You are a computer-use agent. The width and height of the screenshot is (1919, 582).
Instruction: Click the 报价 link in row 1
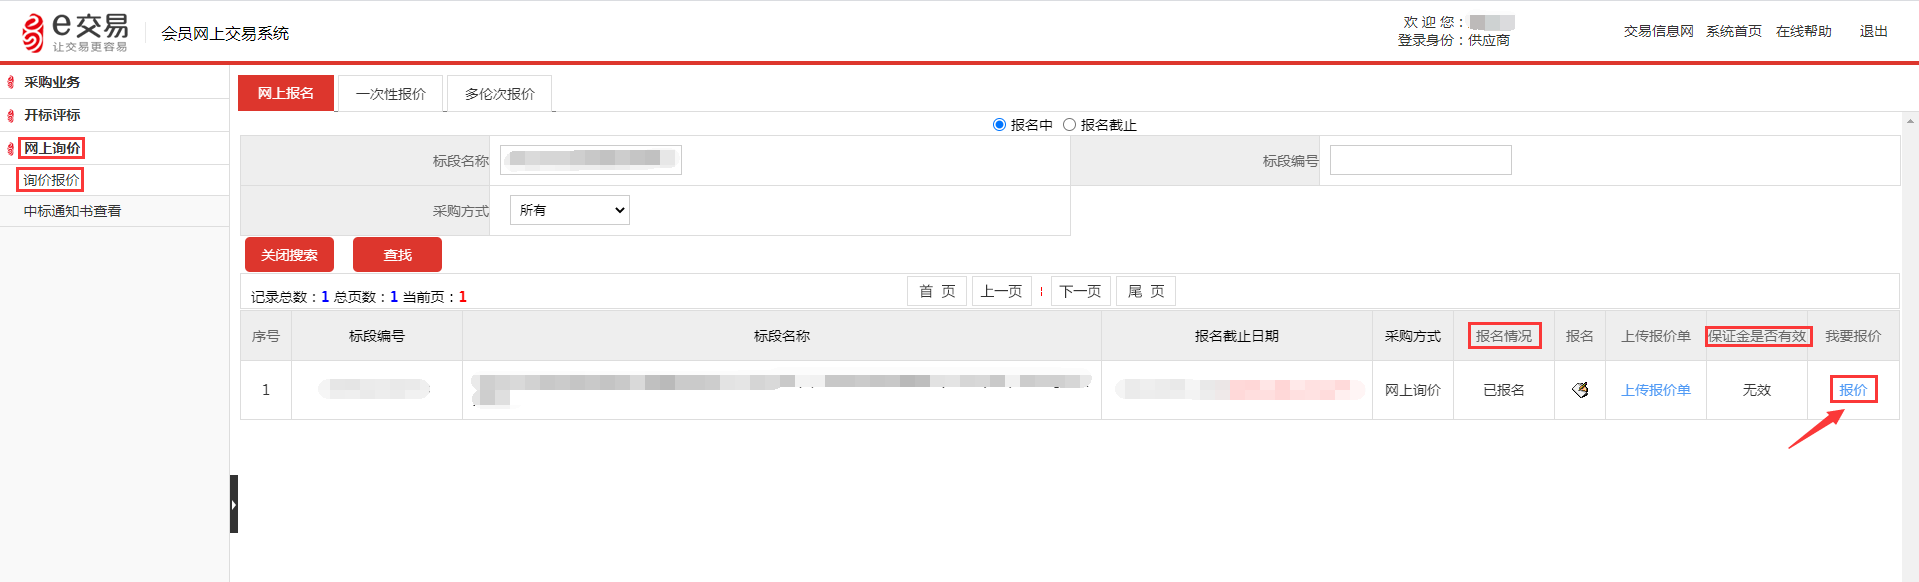[1853, 390]
